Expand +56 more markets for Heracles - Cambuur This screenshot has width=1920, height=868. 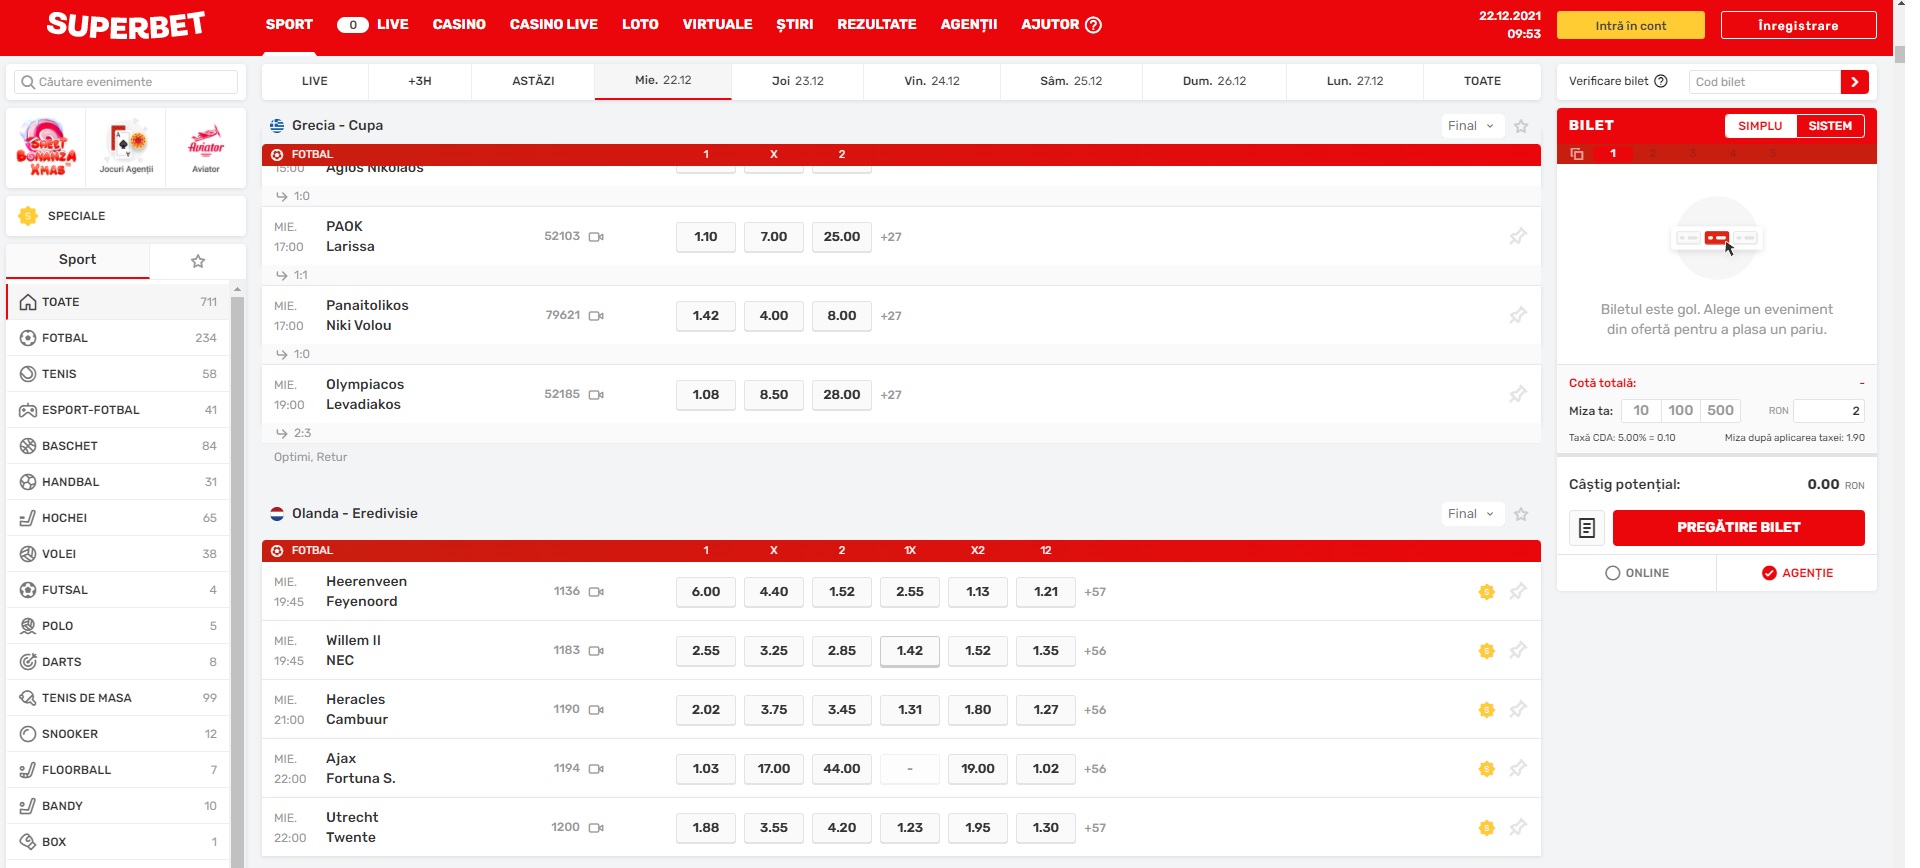(x=1095, y=710)
